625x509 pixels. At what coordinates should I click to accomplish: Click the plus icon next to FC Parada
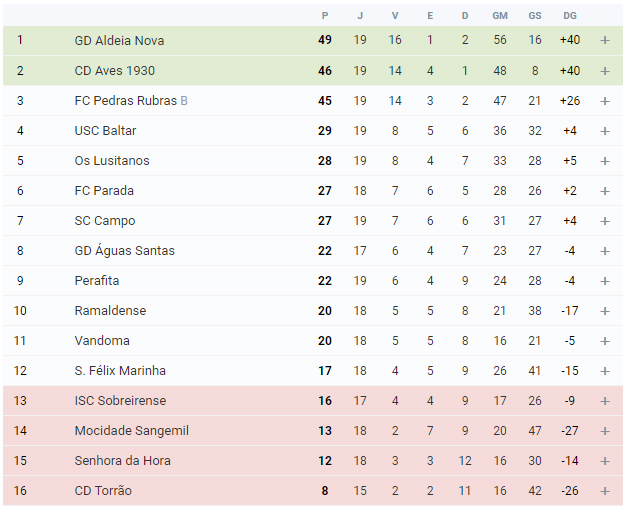coord(605,191)
